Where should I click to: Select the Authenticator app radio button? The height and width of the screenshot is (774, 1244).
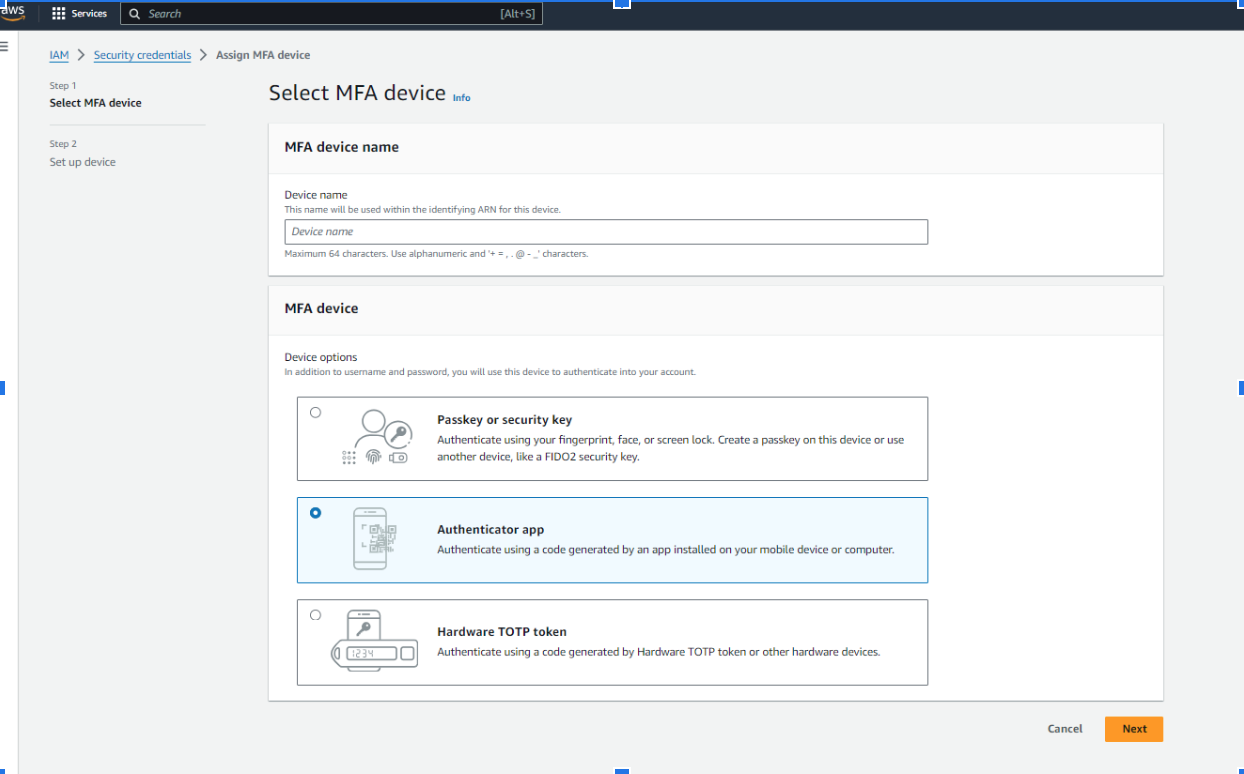coord(316,513)
